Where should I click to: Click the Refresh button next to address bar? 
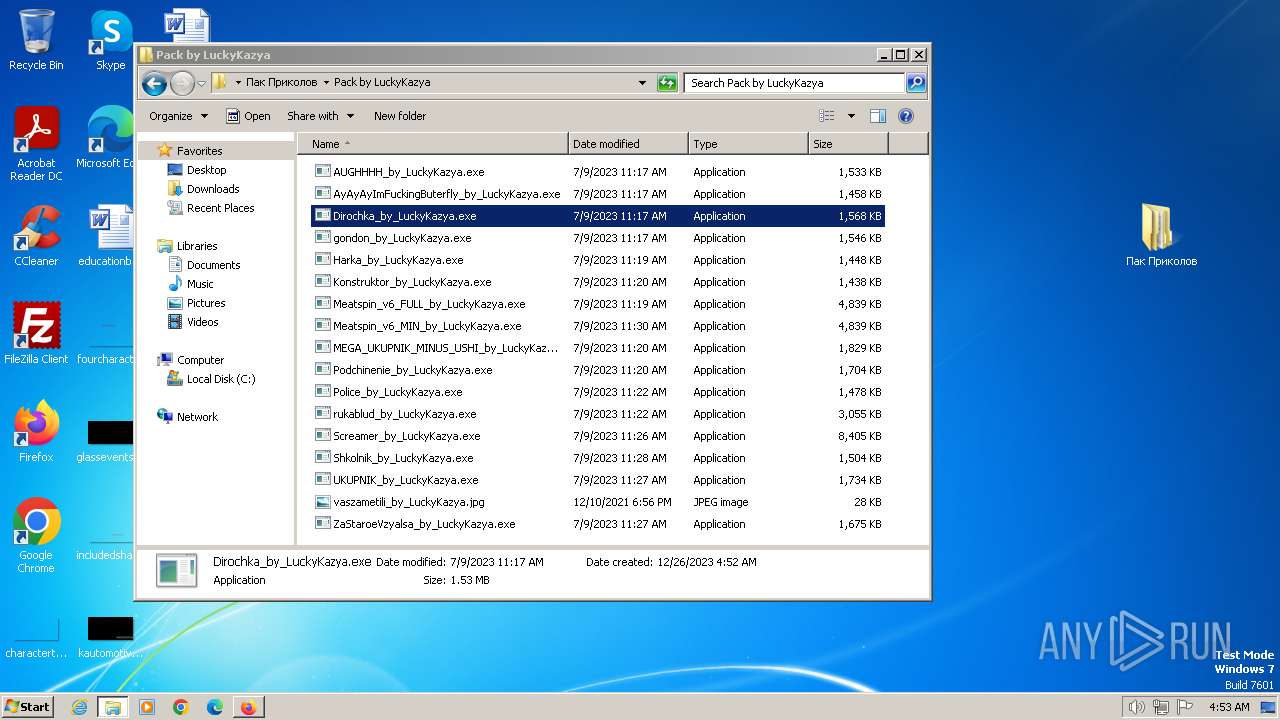pyautogui.click(x=667, y=83)
